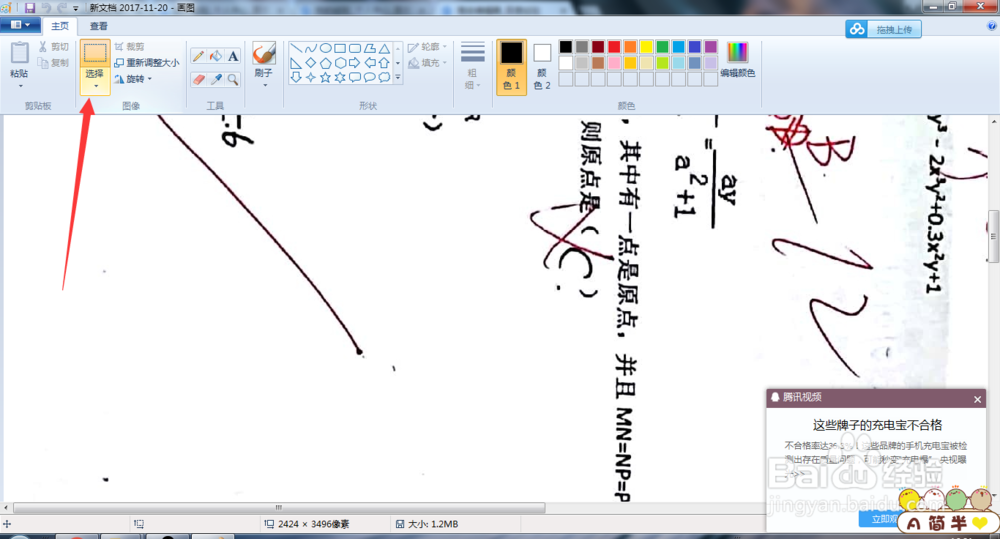Pick the diamond shape
Viewport: 1000px width, 539px height.
(311, 63)
